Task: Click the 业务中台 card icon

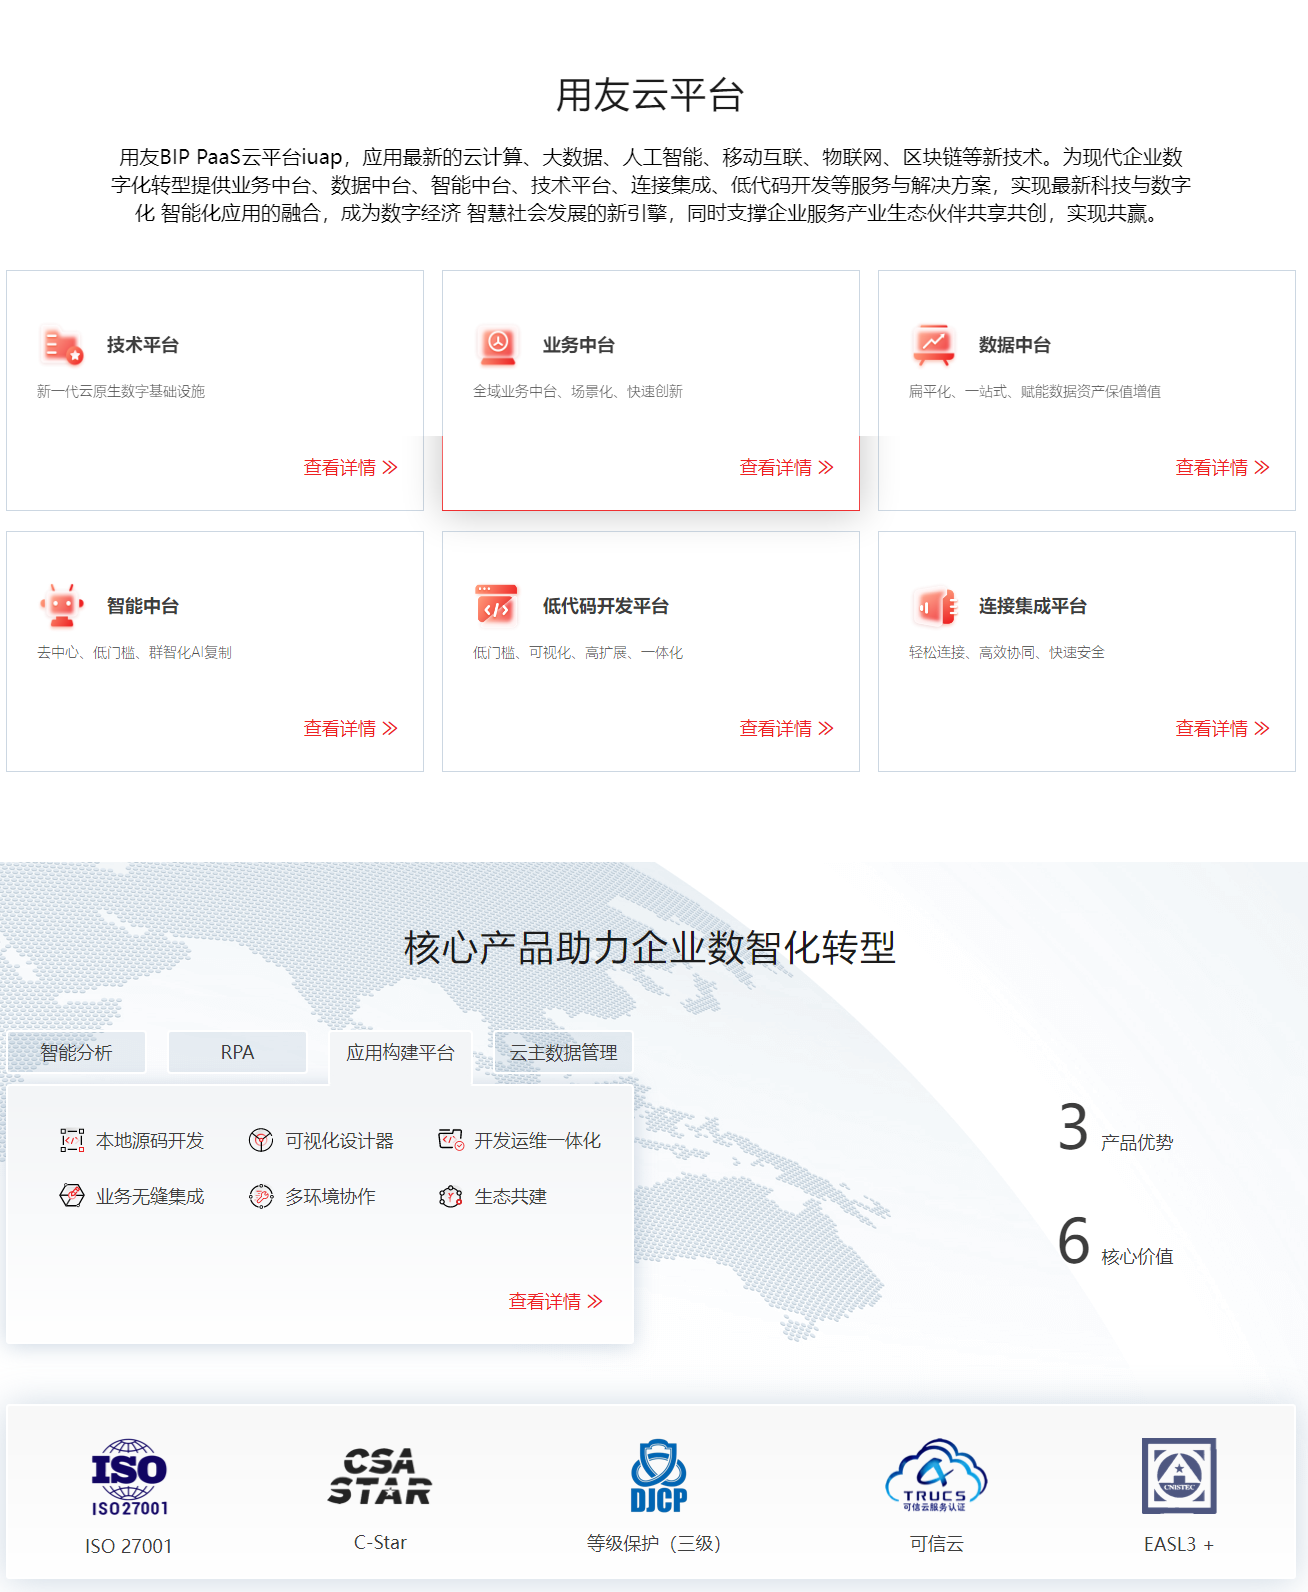Action: click(498, 346)
